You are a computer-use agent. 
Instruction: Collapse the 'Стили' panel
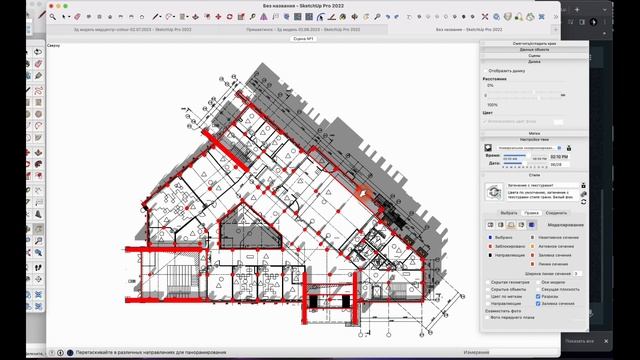[x=534, y=175]
